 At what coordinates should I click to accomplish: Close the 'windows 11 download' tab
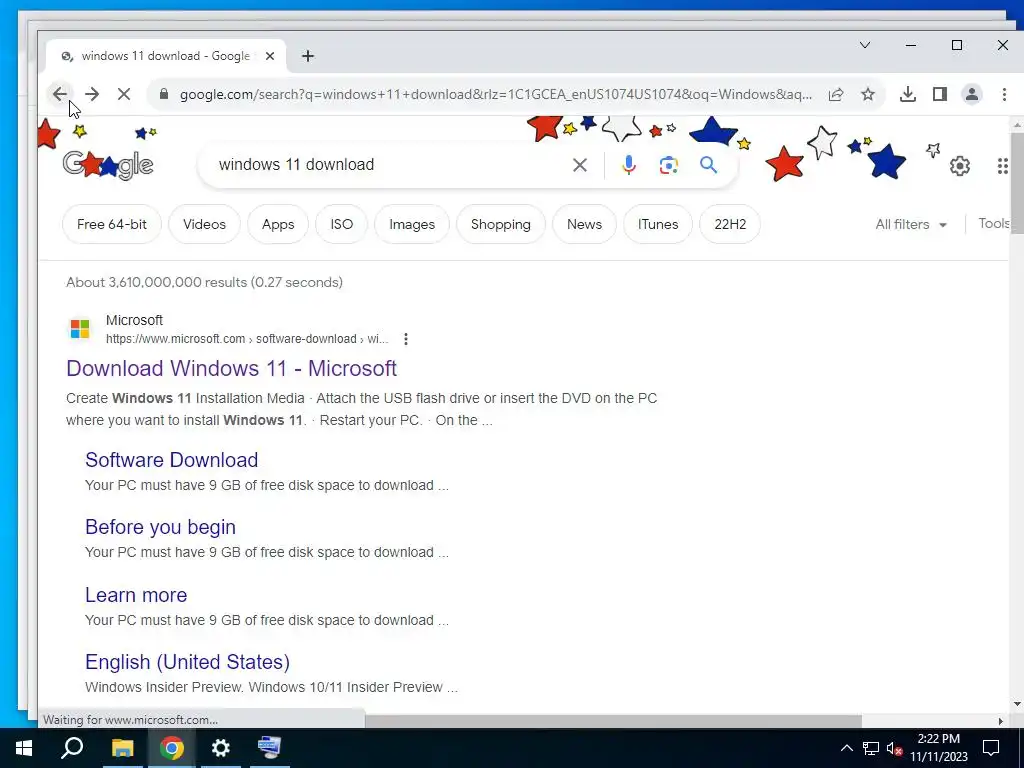coord(270,56)
